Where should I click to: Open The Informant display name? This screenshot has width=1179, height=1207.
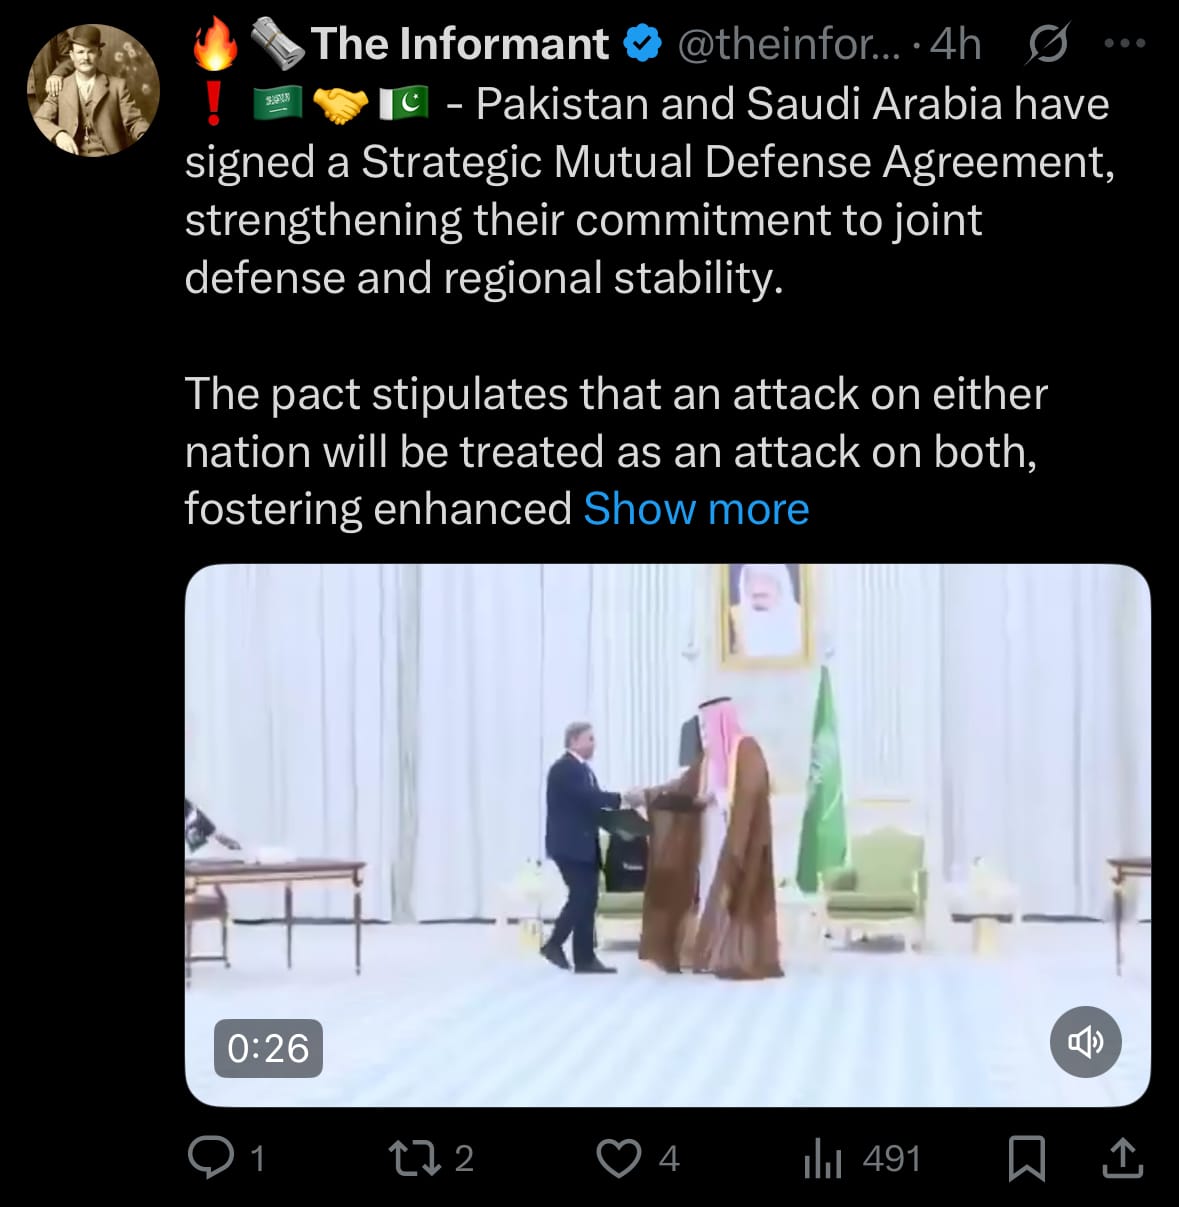(x=460, y=44)
